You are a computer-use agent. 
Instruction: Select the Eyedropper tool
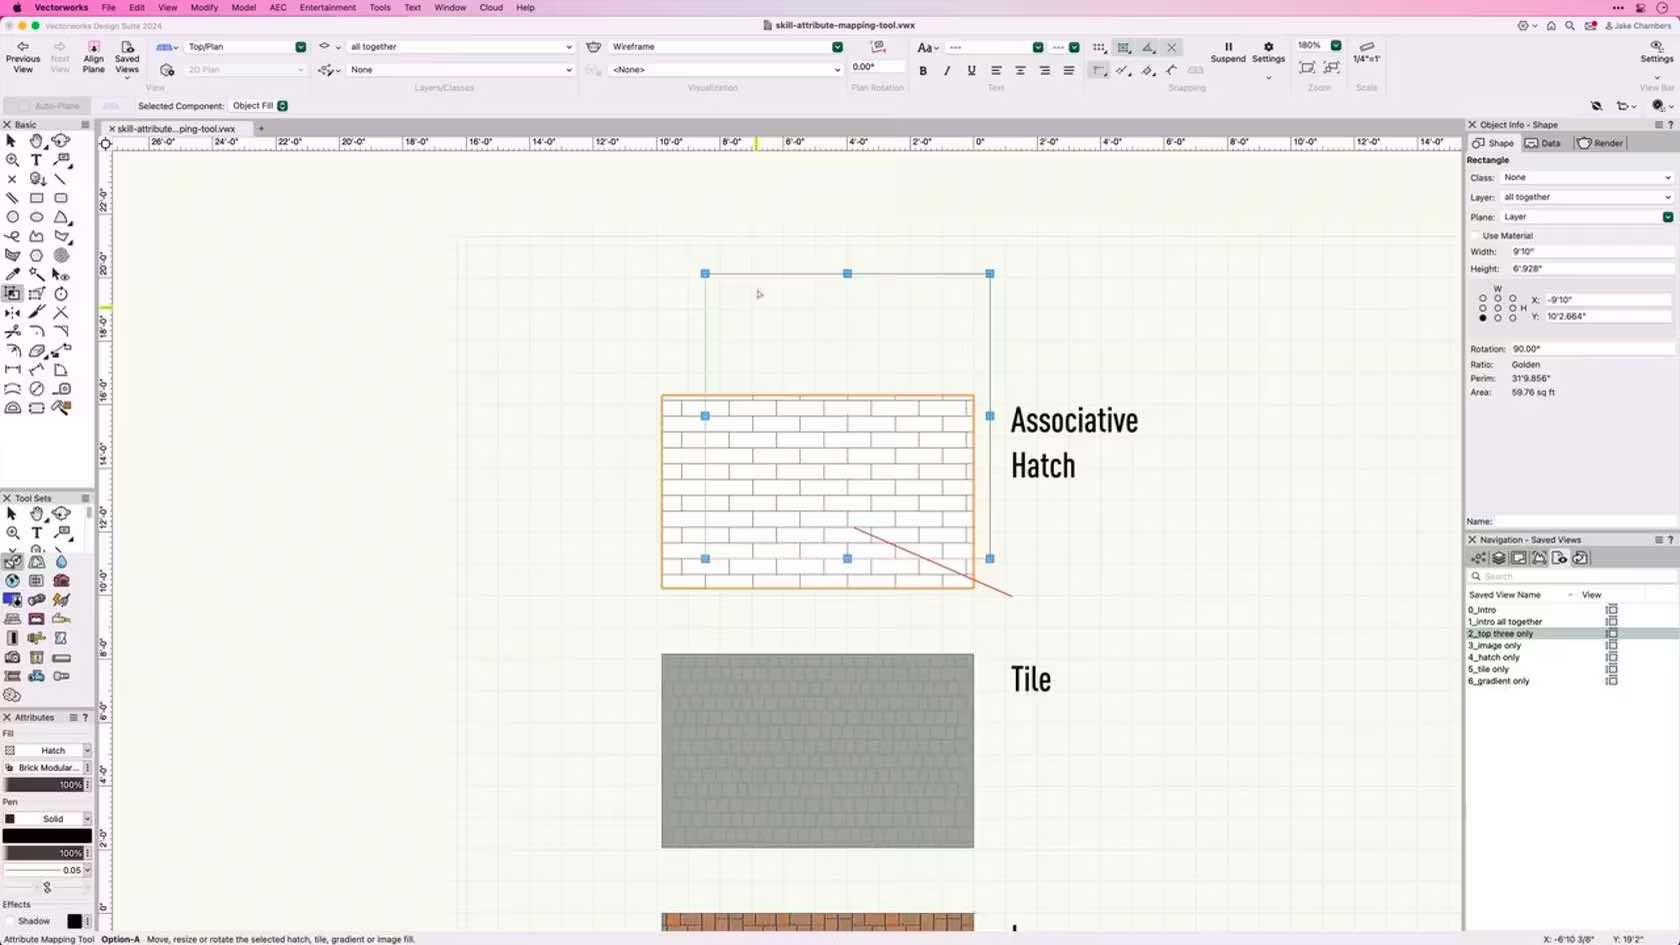pos(12,274)
